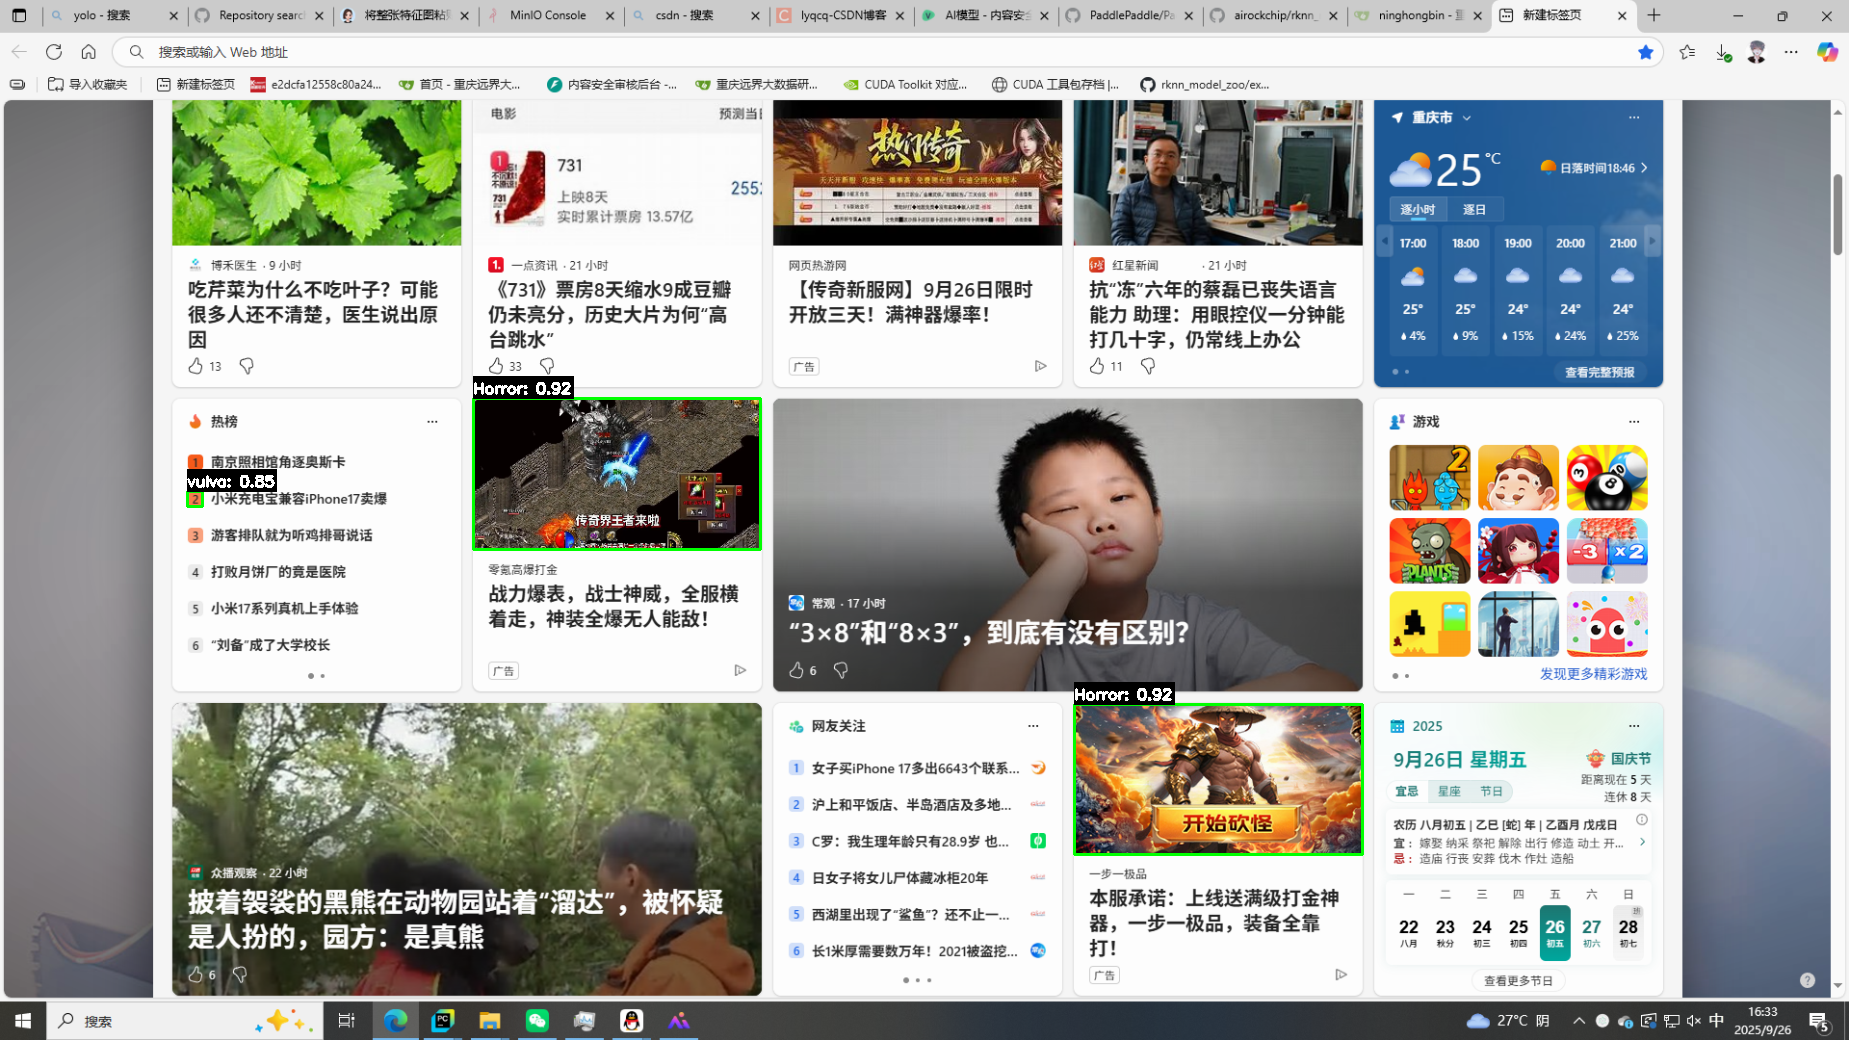Open more options on 游戏 card
This screenshot has height=1040, width=1849.
click(1633, 421)
